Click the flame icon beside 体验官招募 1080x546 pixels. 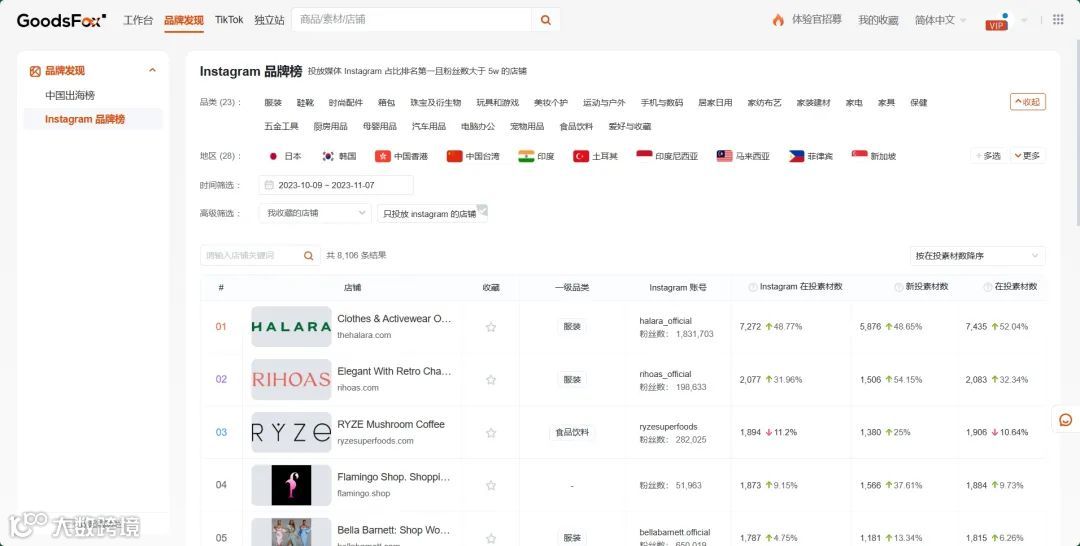click(778, 20)
